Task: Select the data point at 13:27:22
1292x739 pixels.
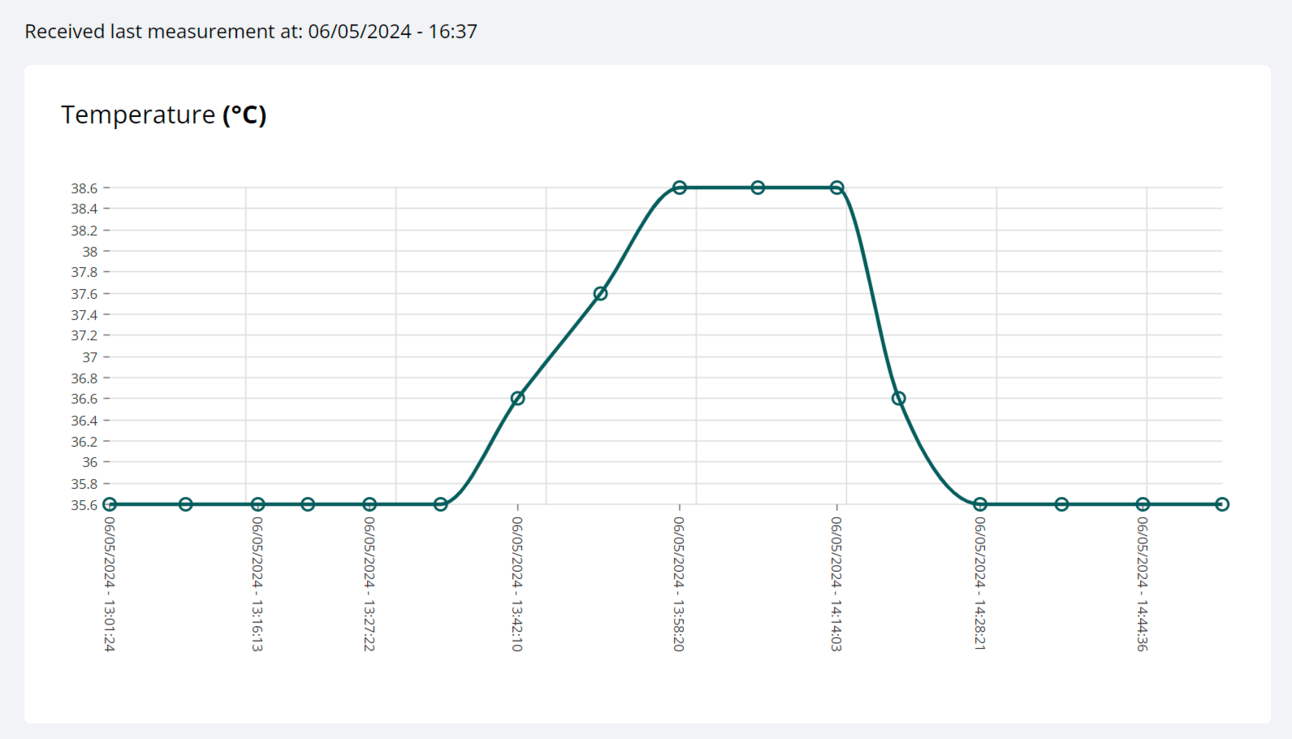Action: coord(370,505)
